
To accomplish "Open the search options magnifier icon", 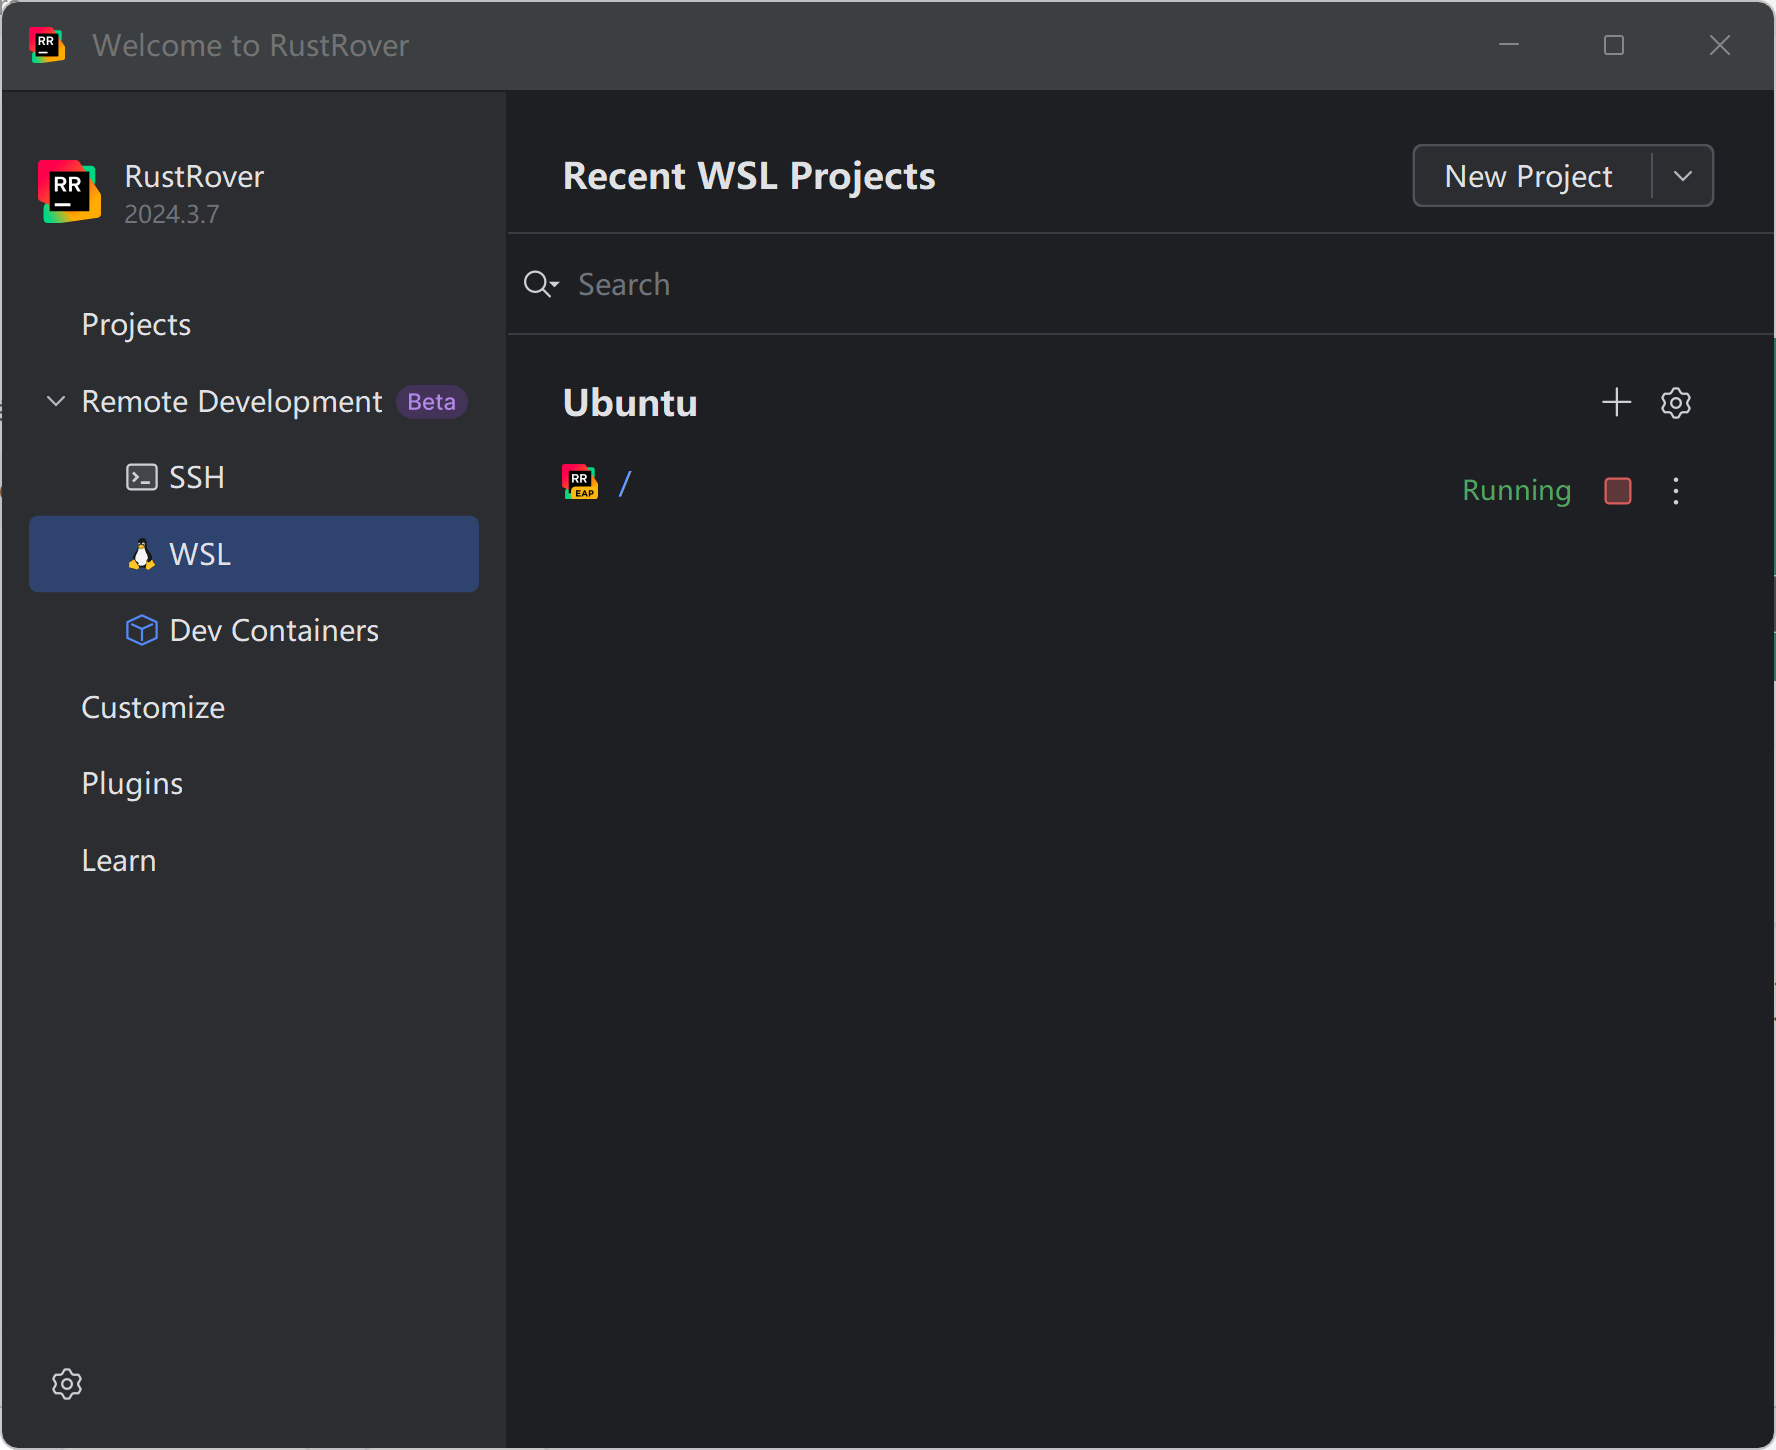I will pos(541,284).
